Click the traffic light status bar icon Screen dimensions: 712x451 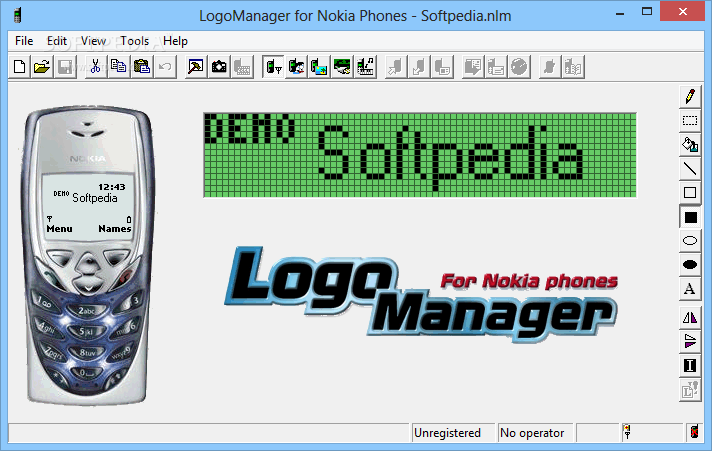coord(627,432)
